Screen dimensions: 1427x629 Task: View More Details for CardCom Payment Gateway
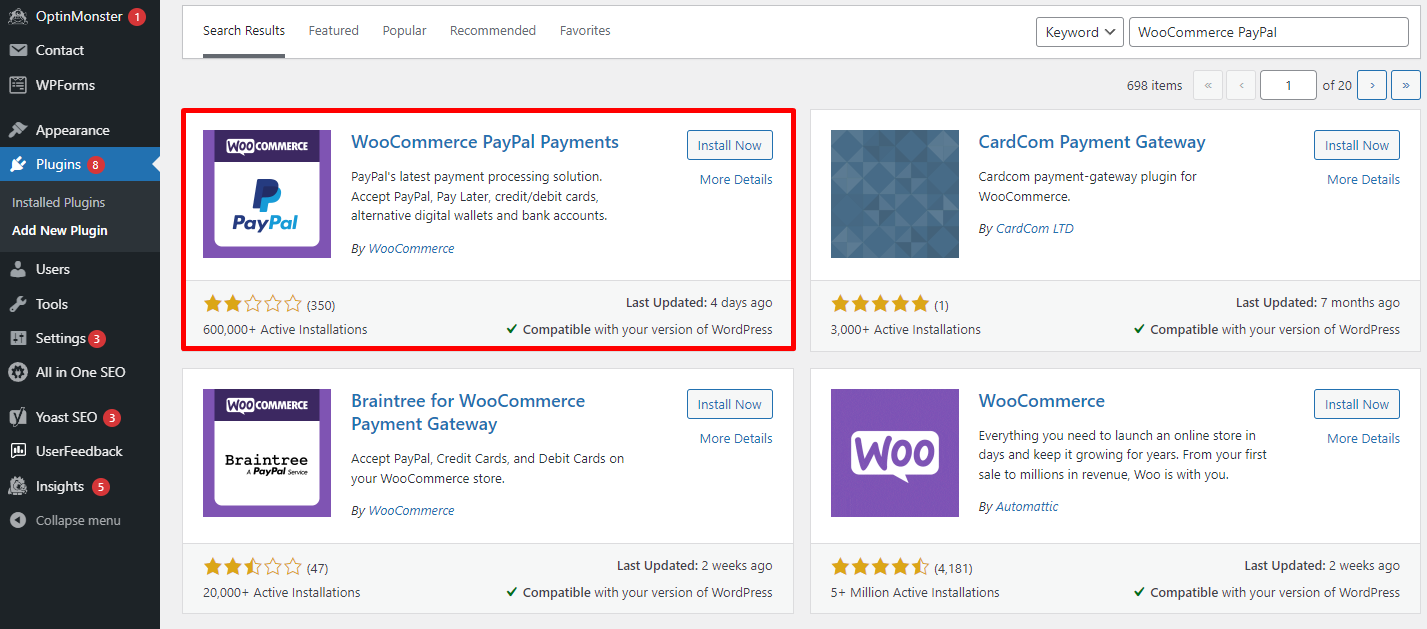(x=1364, y=180)
